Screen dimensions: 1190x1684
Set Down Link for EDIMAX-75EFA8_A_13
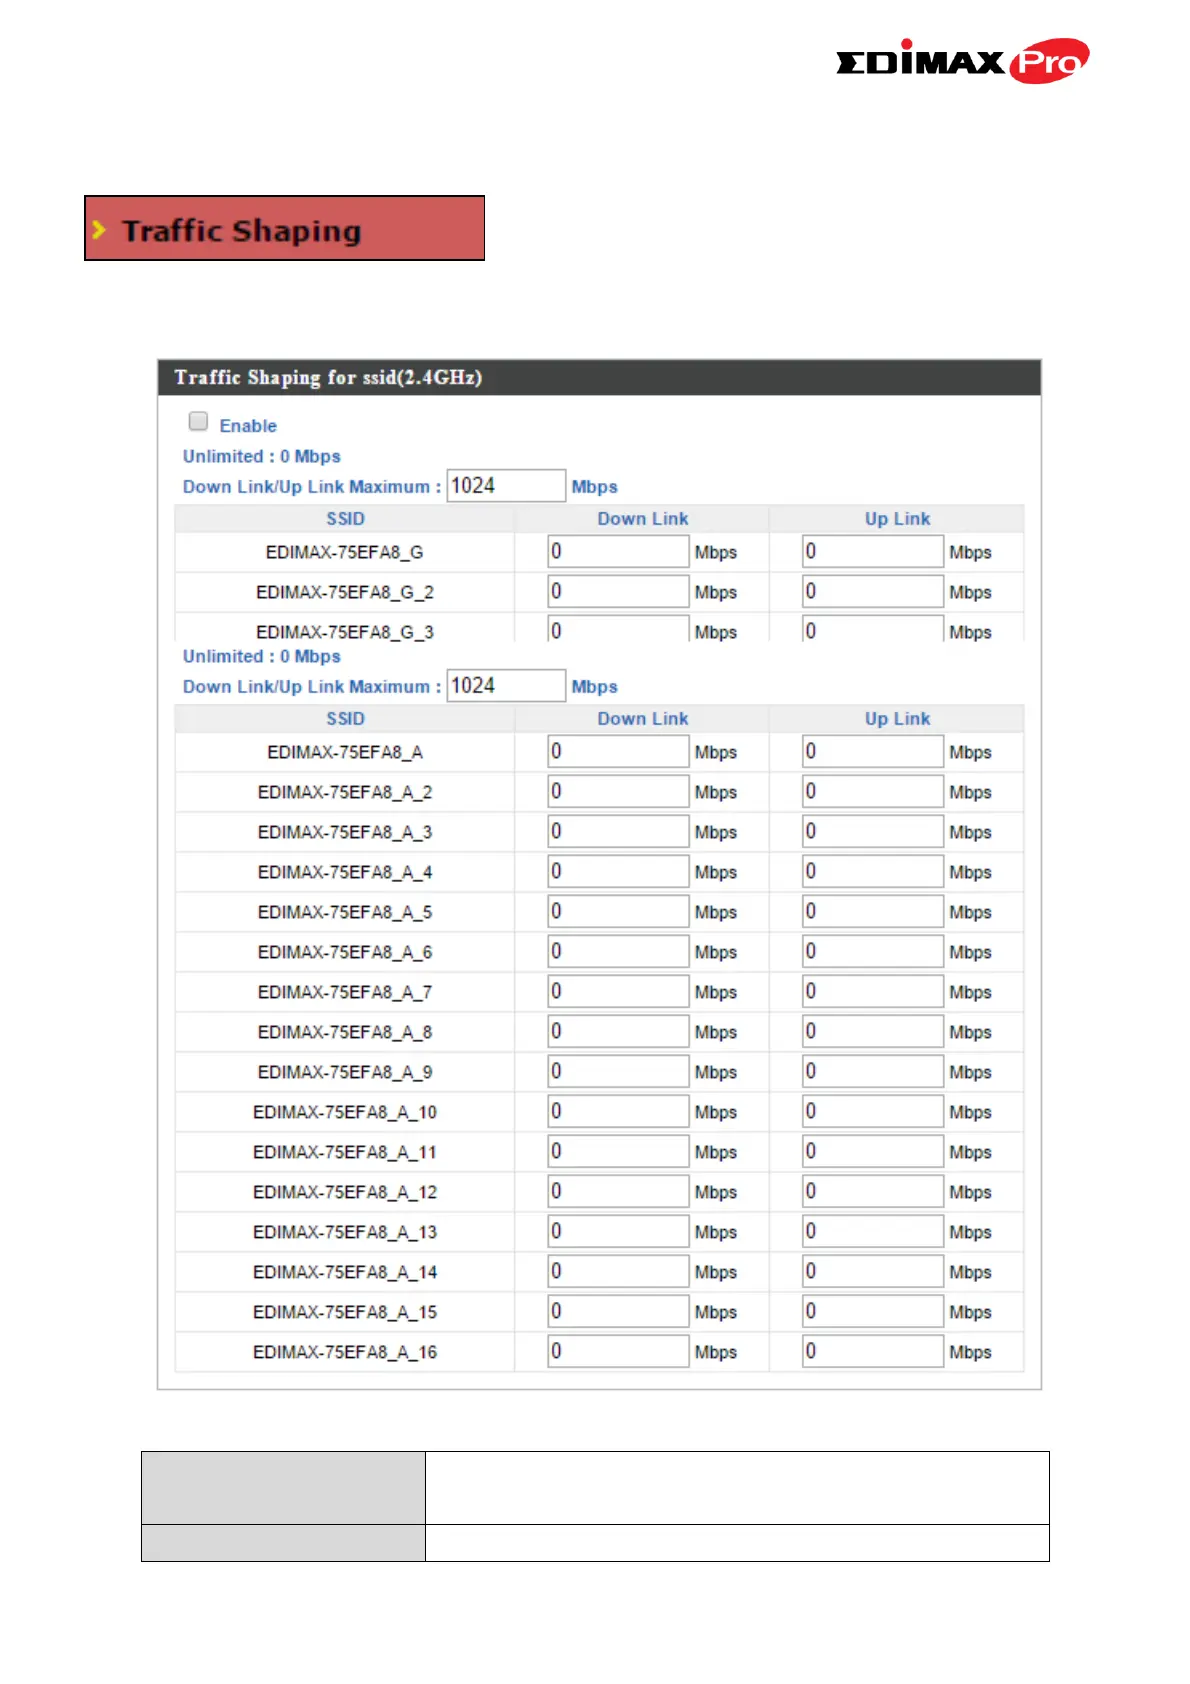[619, 1232]
